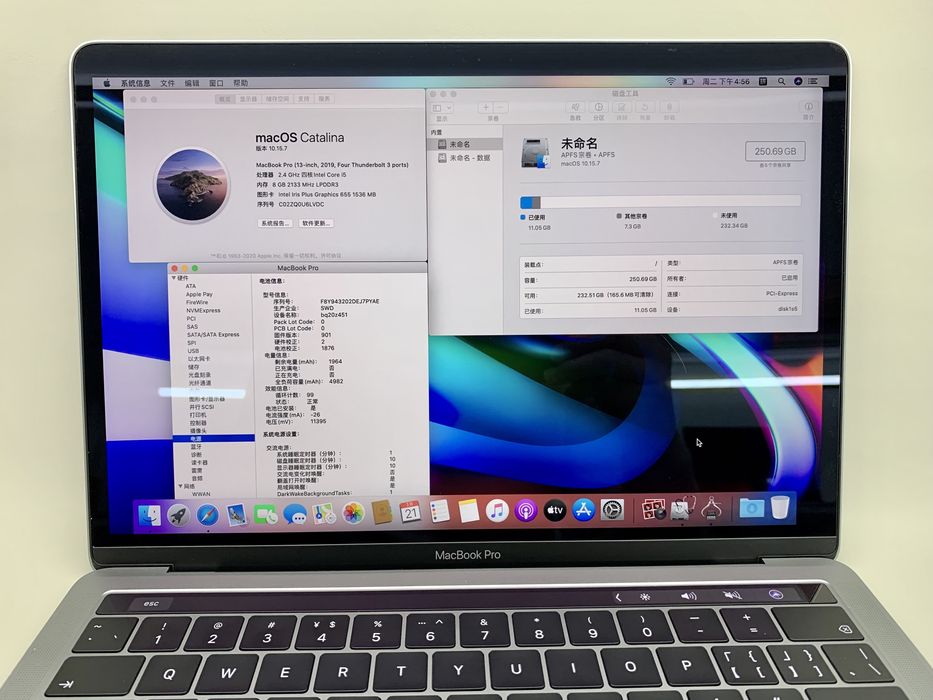The height and width of the screenshot is (700, 933).
Task: Switch to 显示器 tab in About This Mac
Action: pos(248,99)
